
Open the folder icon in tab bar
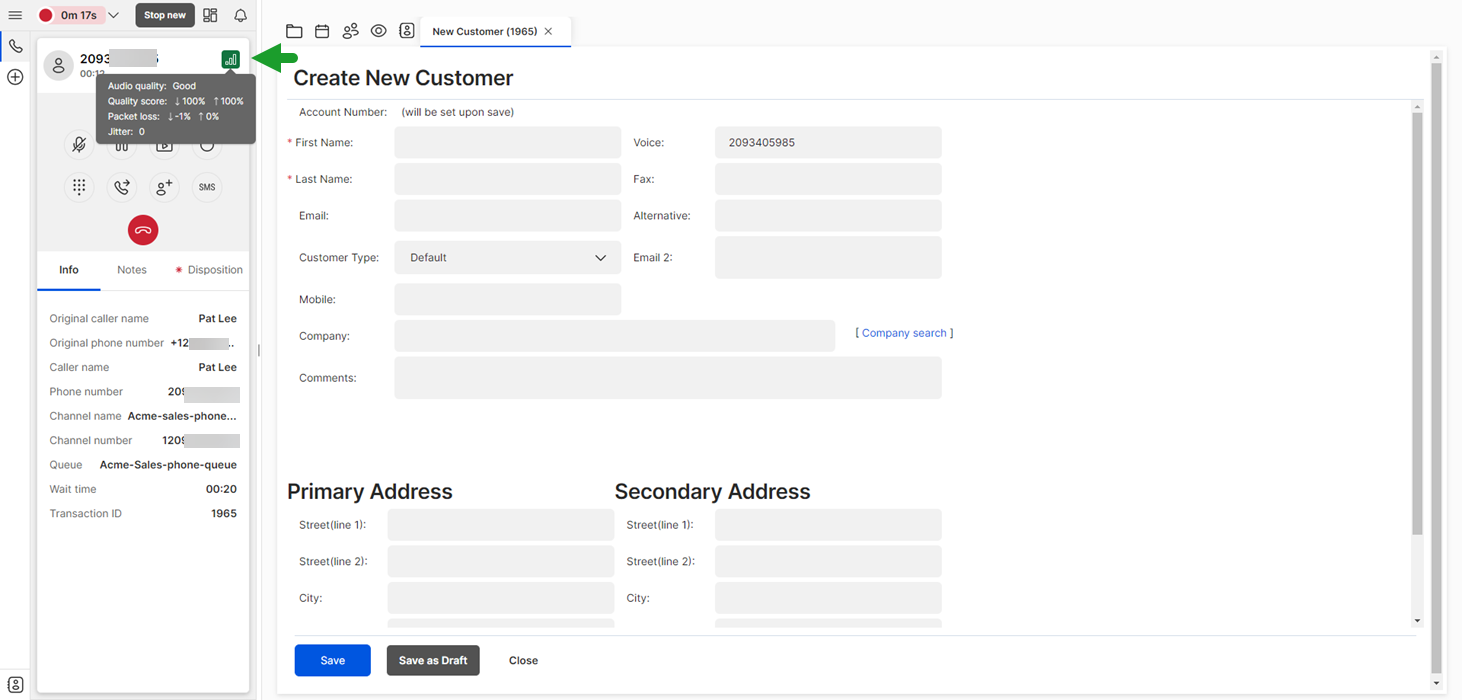pos(294,31)
